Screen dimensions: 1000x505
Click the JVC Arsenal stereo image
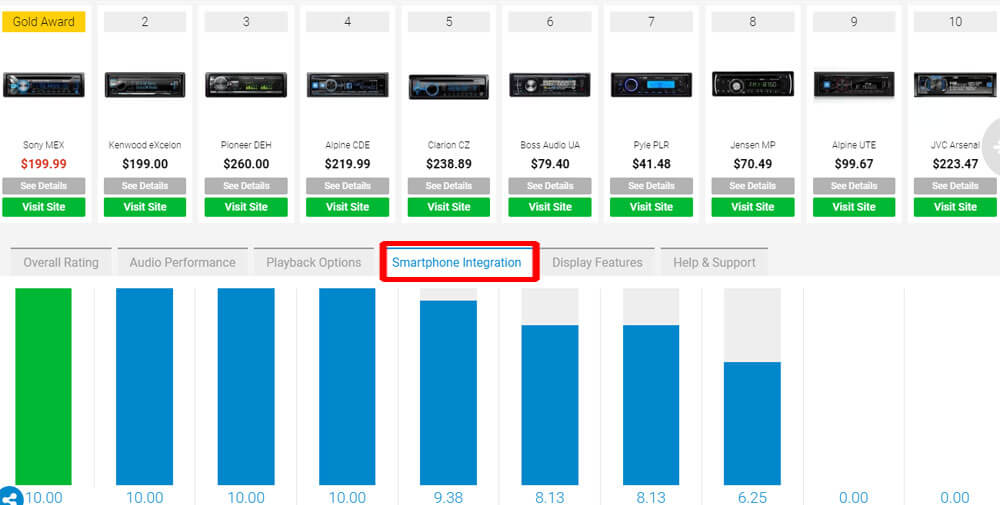point(955,85)
